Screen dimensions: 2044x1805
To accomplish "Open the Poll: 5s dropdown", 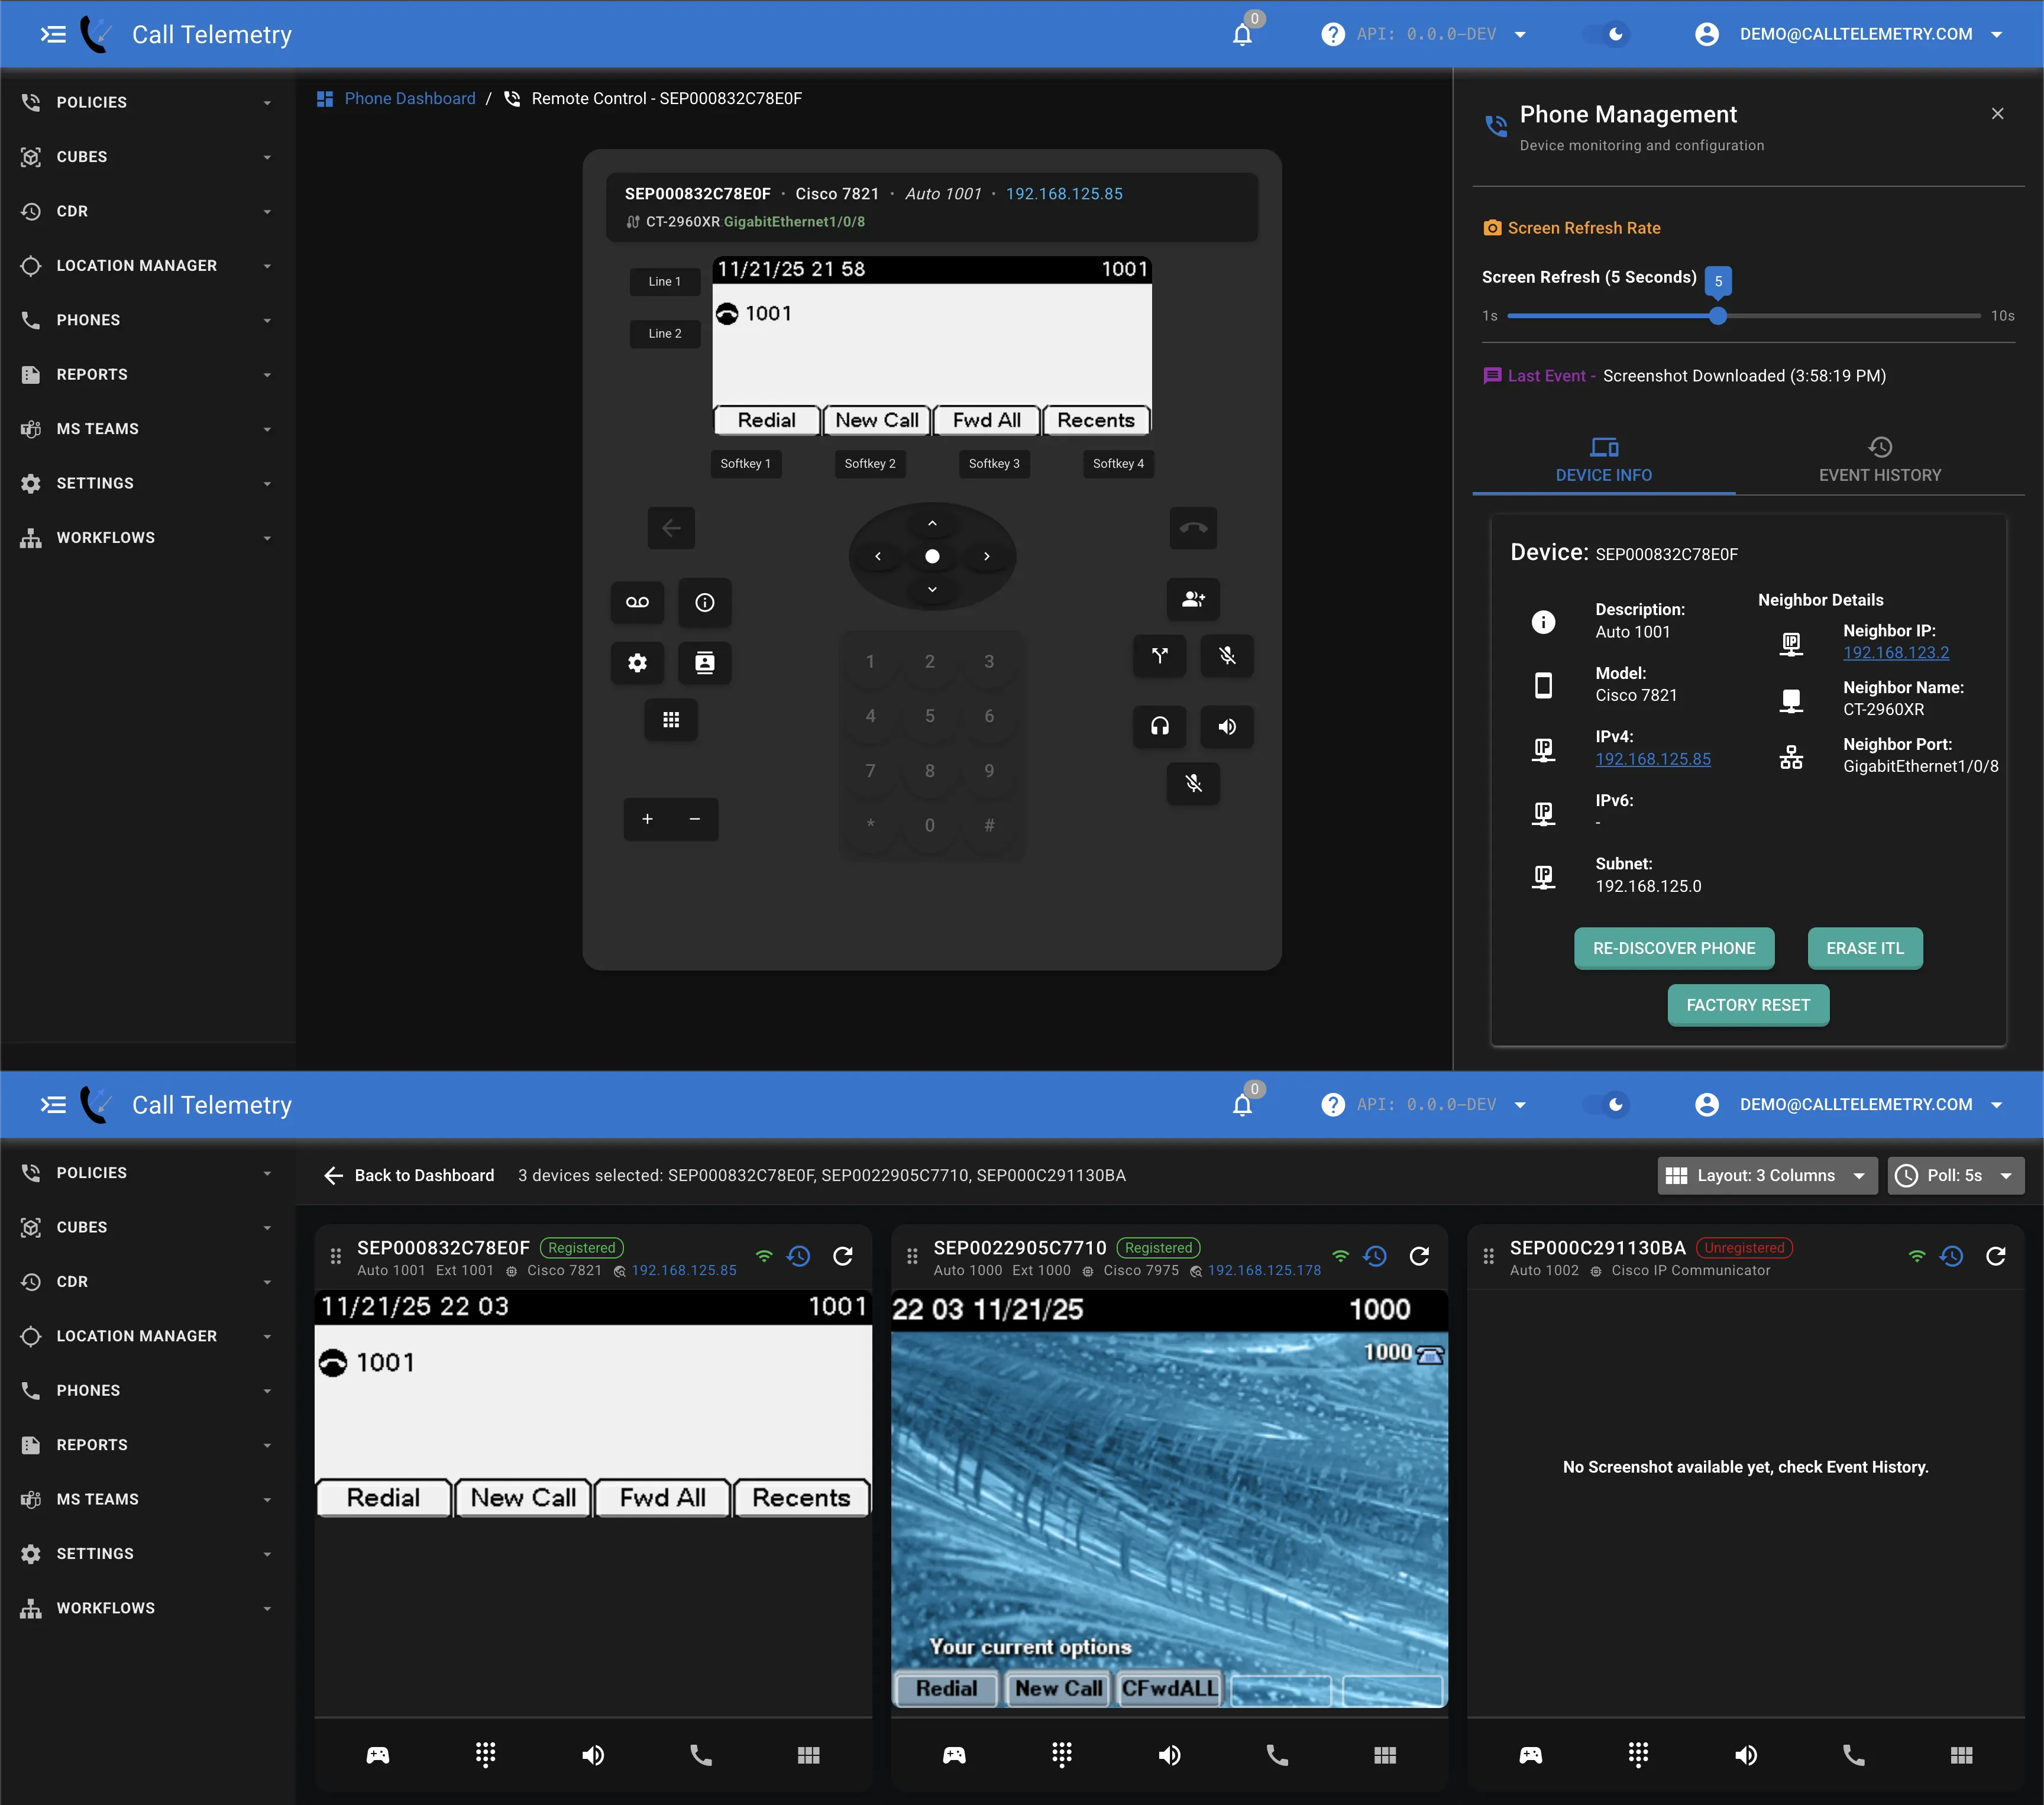I will coord(1955,1175).
